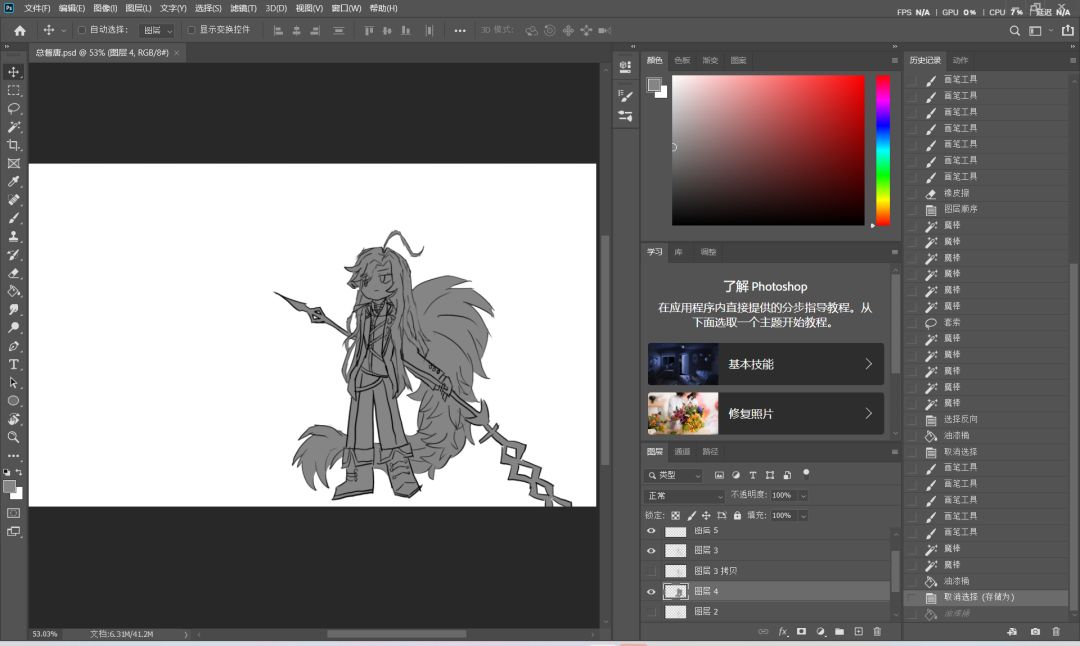Image resolution: width=1080 pixels, height=646 pixels.
Task: Open the 修复照片 tutorial
Action: [765, 413]
